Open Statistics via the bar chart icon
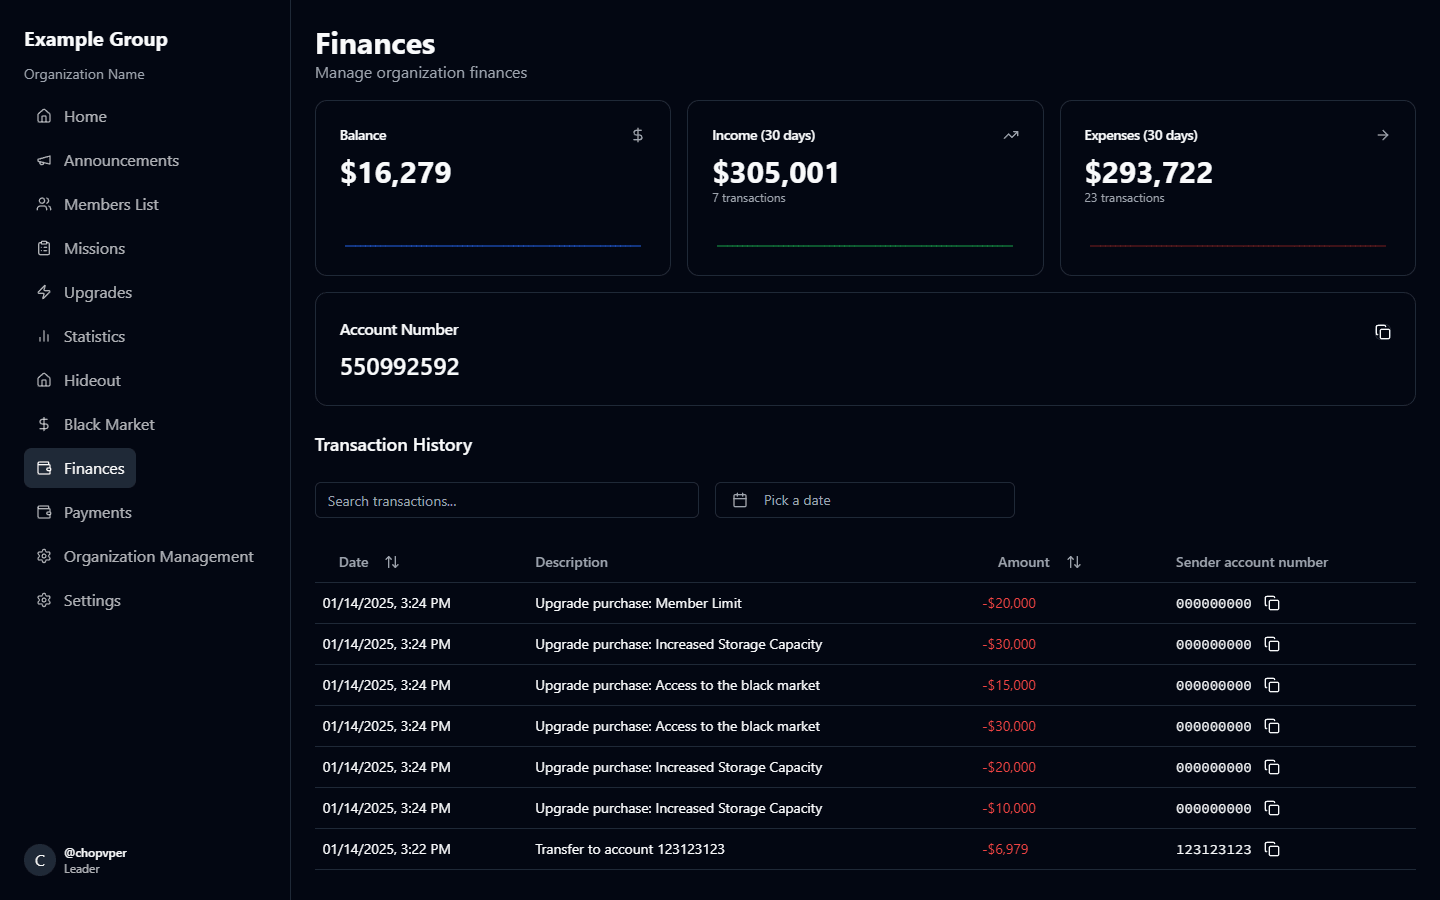The image size is (1440, 900). click(x=44, y=336)
